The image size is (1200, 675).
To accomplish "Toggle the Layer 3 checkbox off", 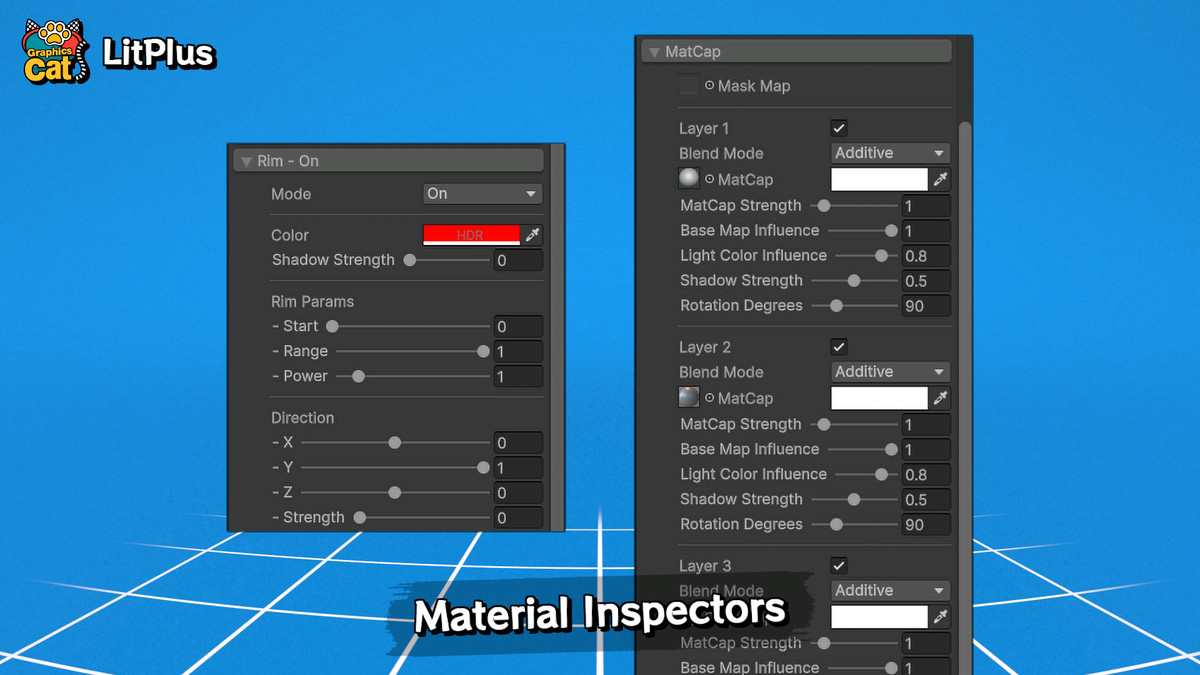I will [x=838, y=565].
